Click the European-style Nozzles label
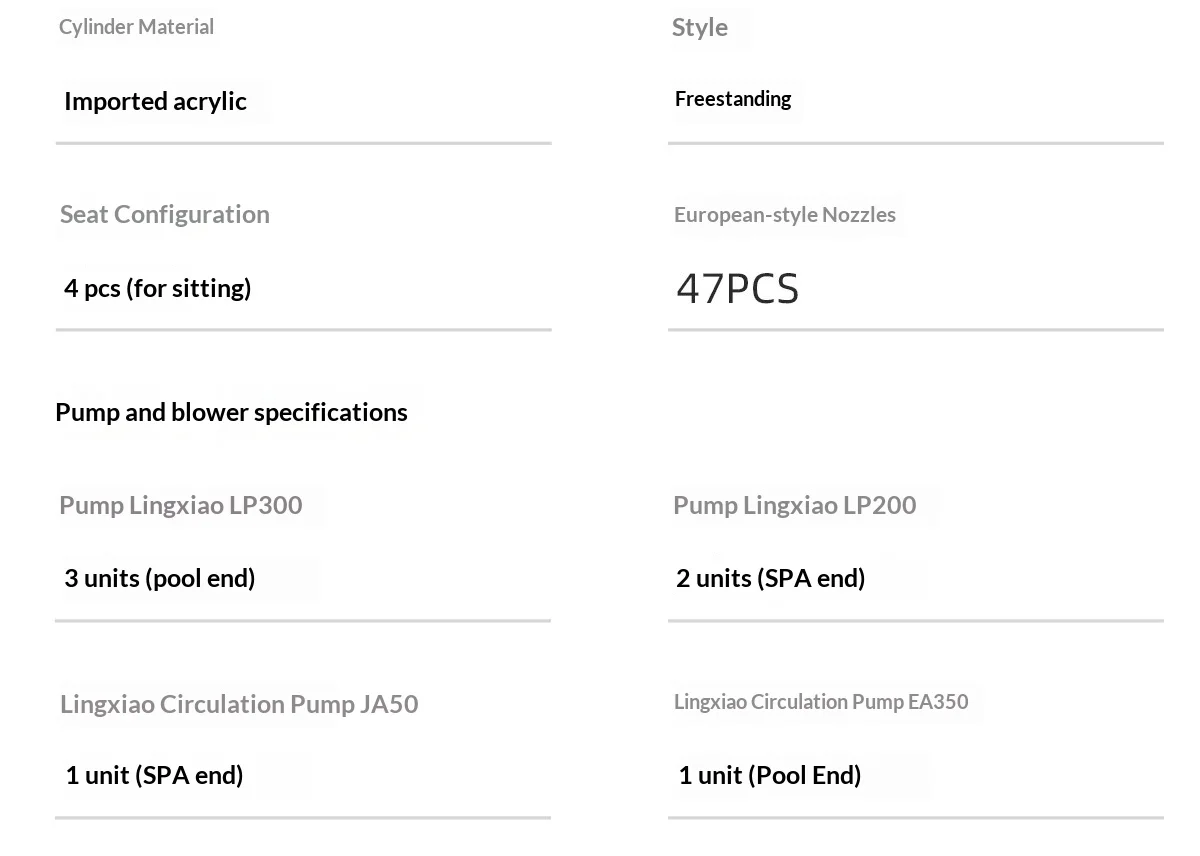 coord(785,214)
